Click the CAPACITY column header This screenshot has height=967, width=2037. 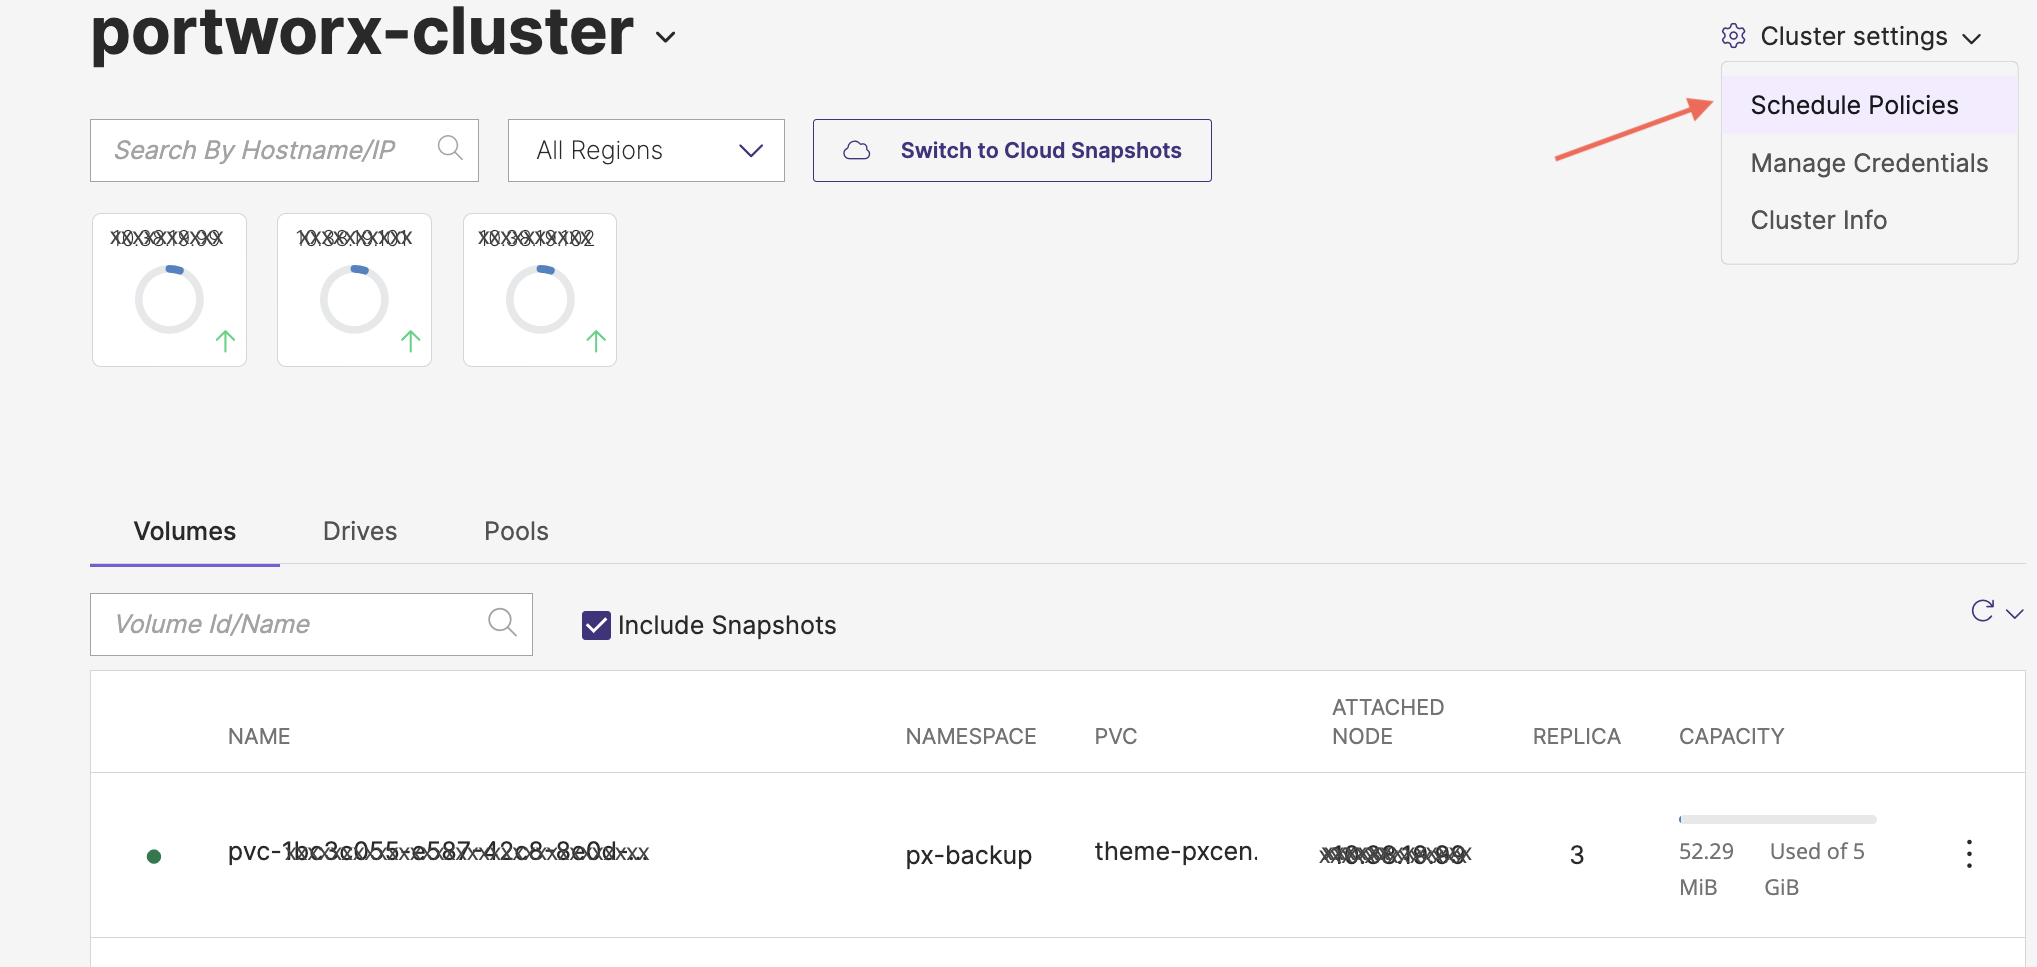point(1731,737)
